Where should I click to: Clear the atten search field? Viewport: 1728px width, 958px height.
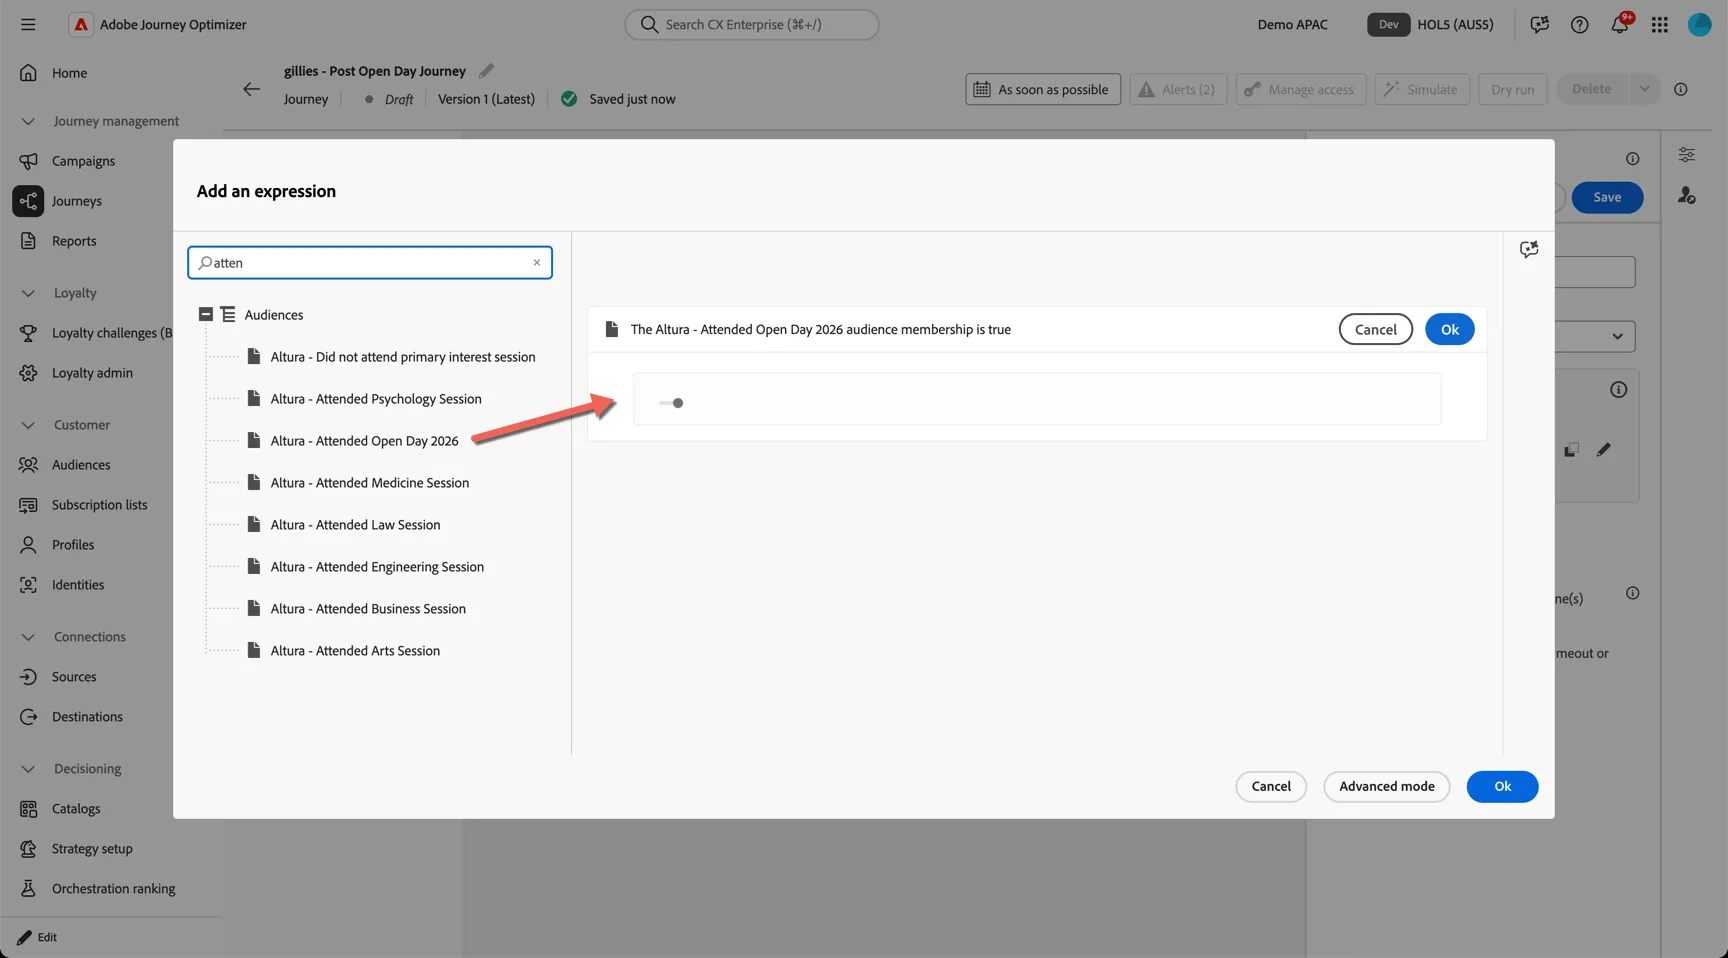537,263
